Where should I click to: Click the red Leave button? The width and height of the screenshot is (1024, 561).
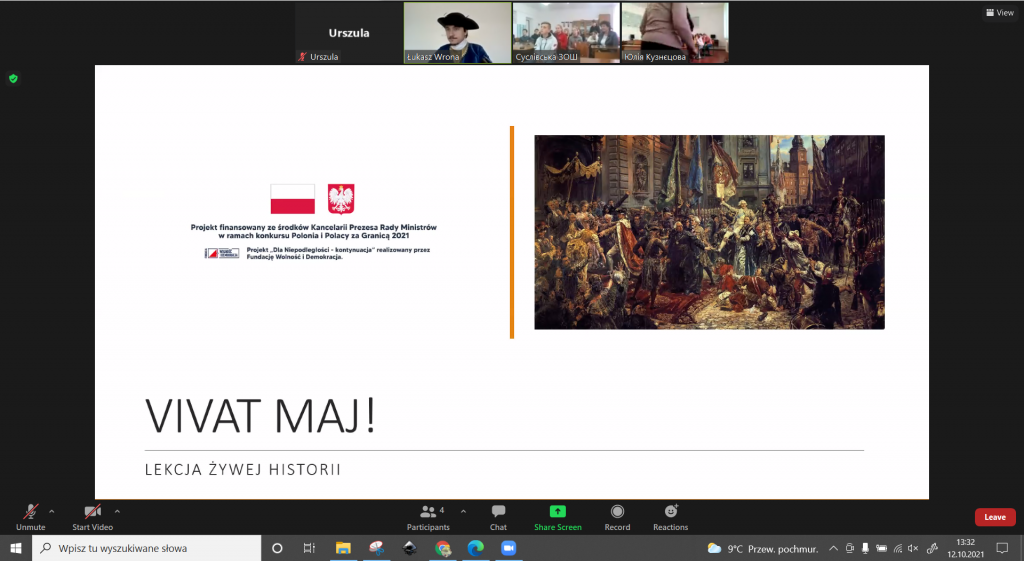coord(994,517)
